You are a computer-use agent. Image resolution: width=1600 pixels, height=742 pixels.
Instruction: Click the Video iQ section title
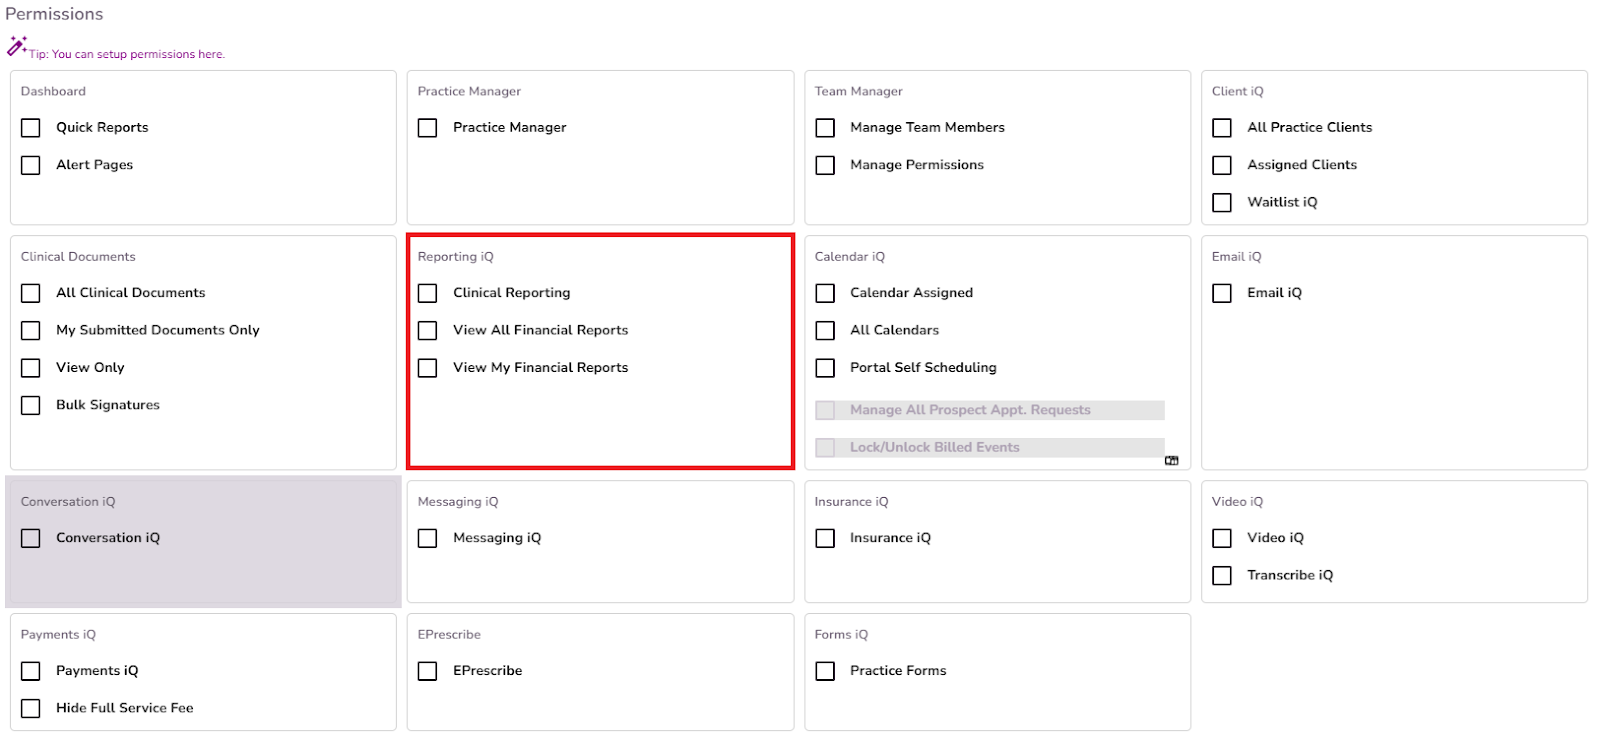point(1238,502)
